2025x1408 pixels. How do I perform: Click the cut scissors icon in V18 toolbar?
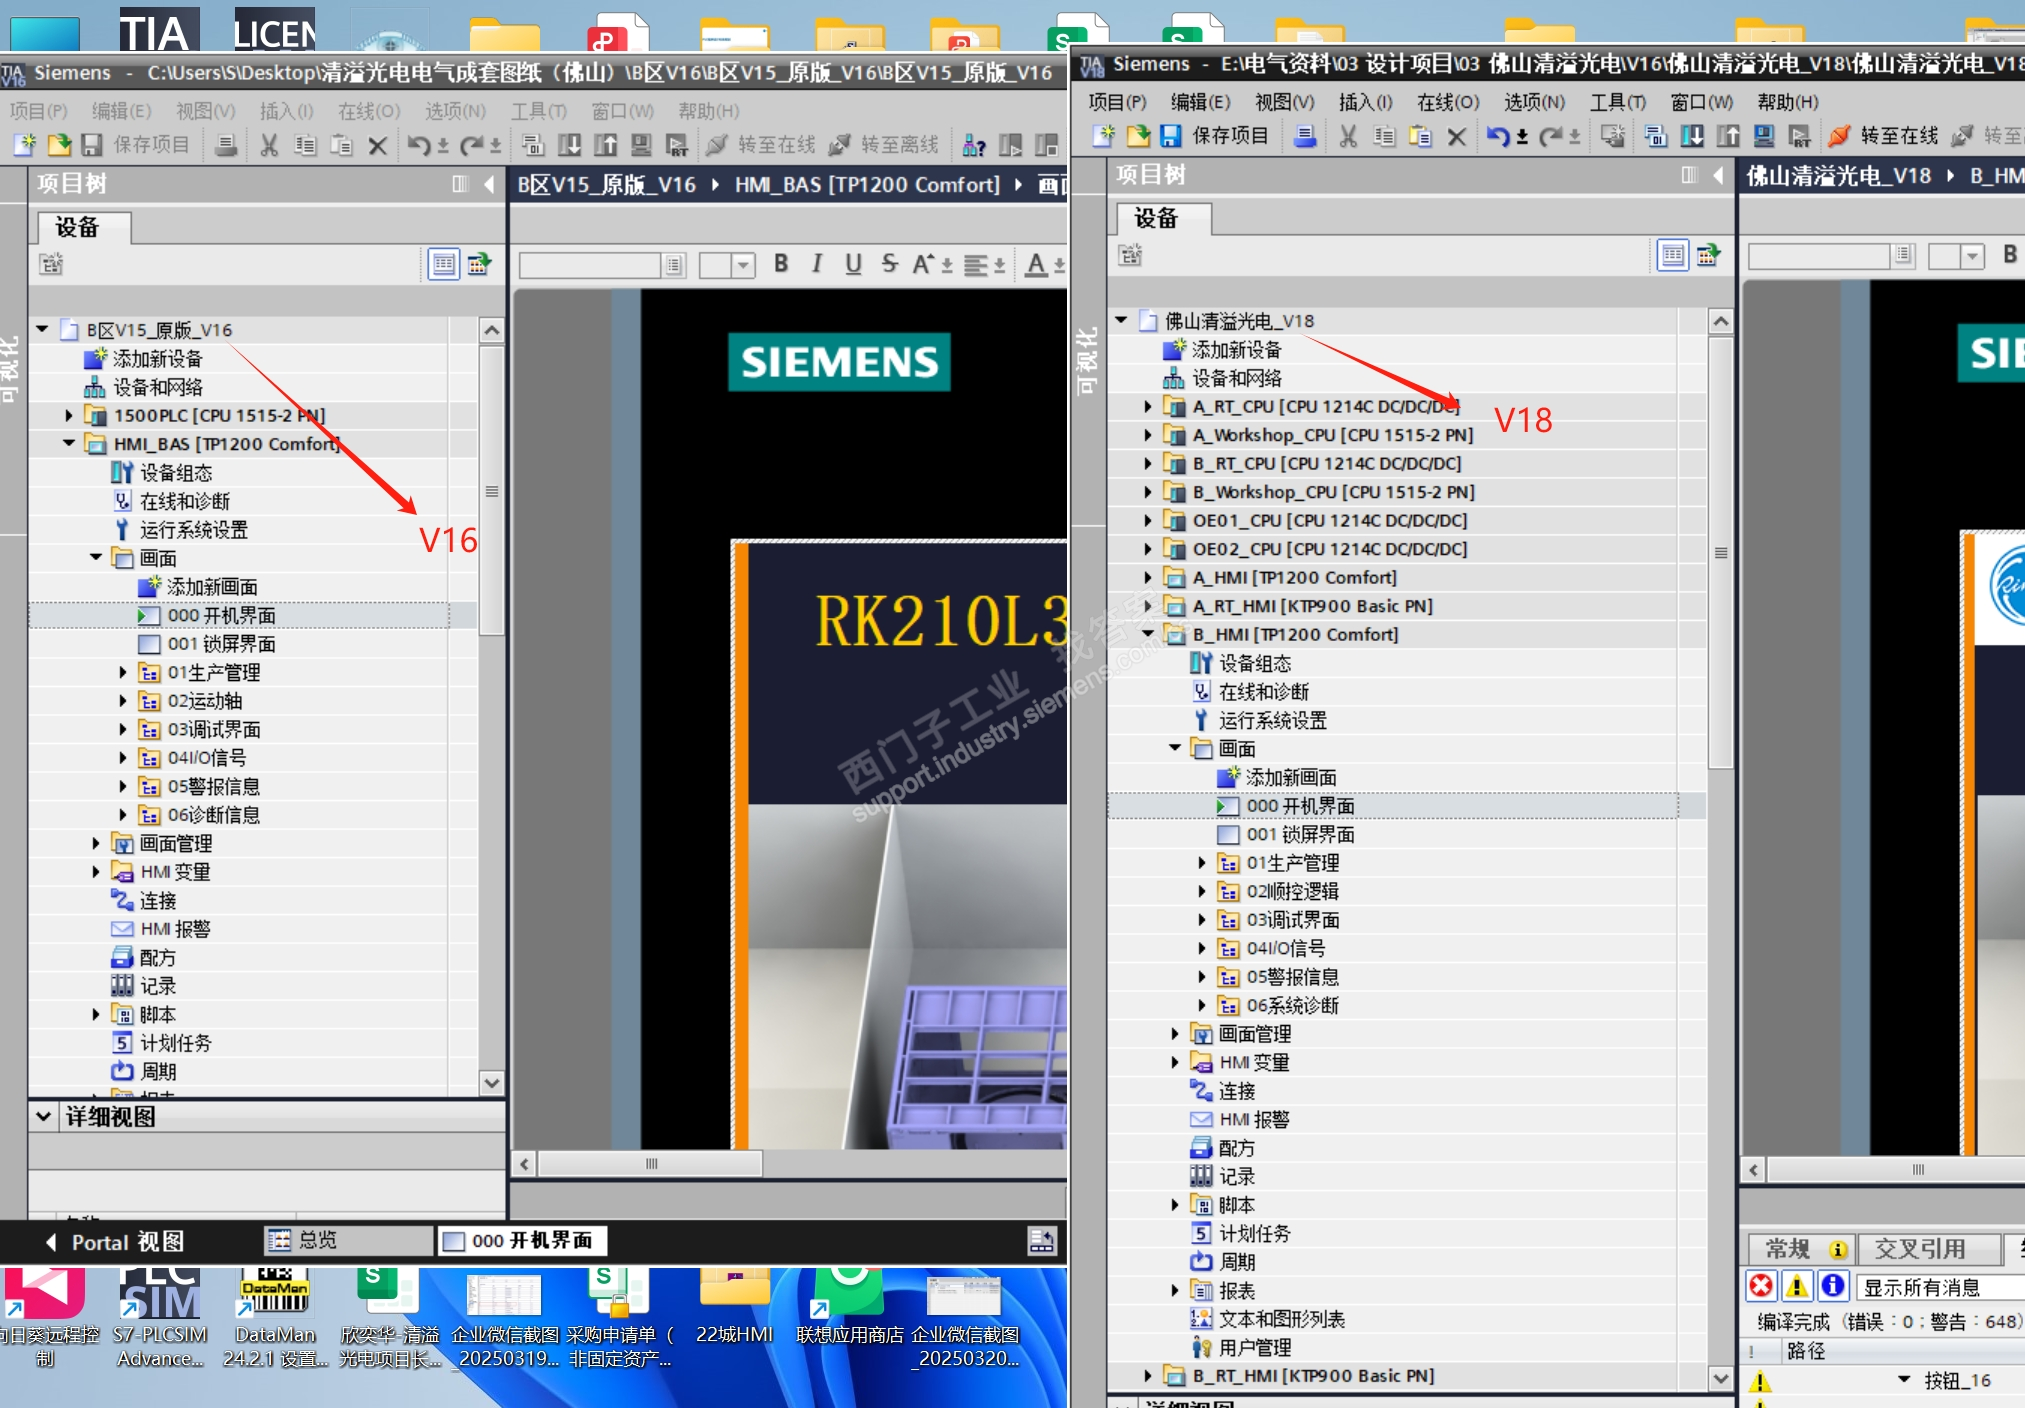tap(1348, 136)
